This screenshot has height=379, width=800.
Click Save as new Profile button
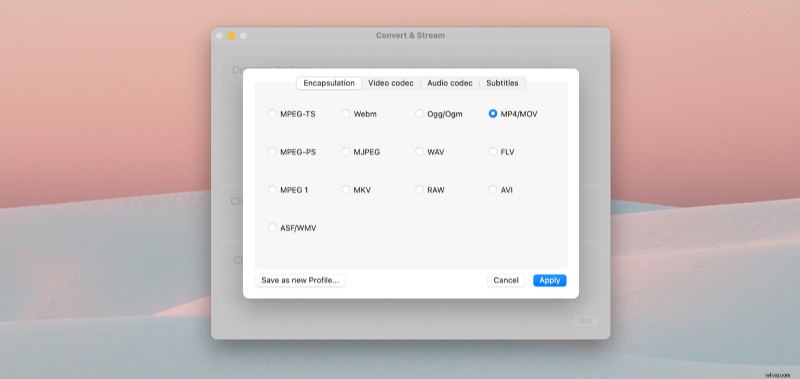point(300,281)
